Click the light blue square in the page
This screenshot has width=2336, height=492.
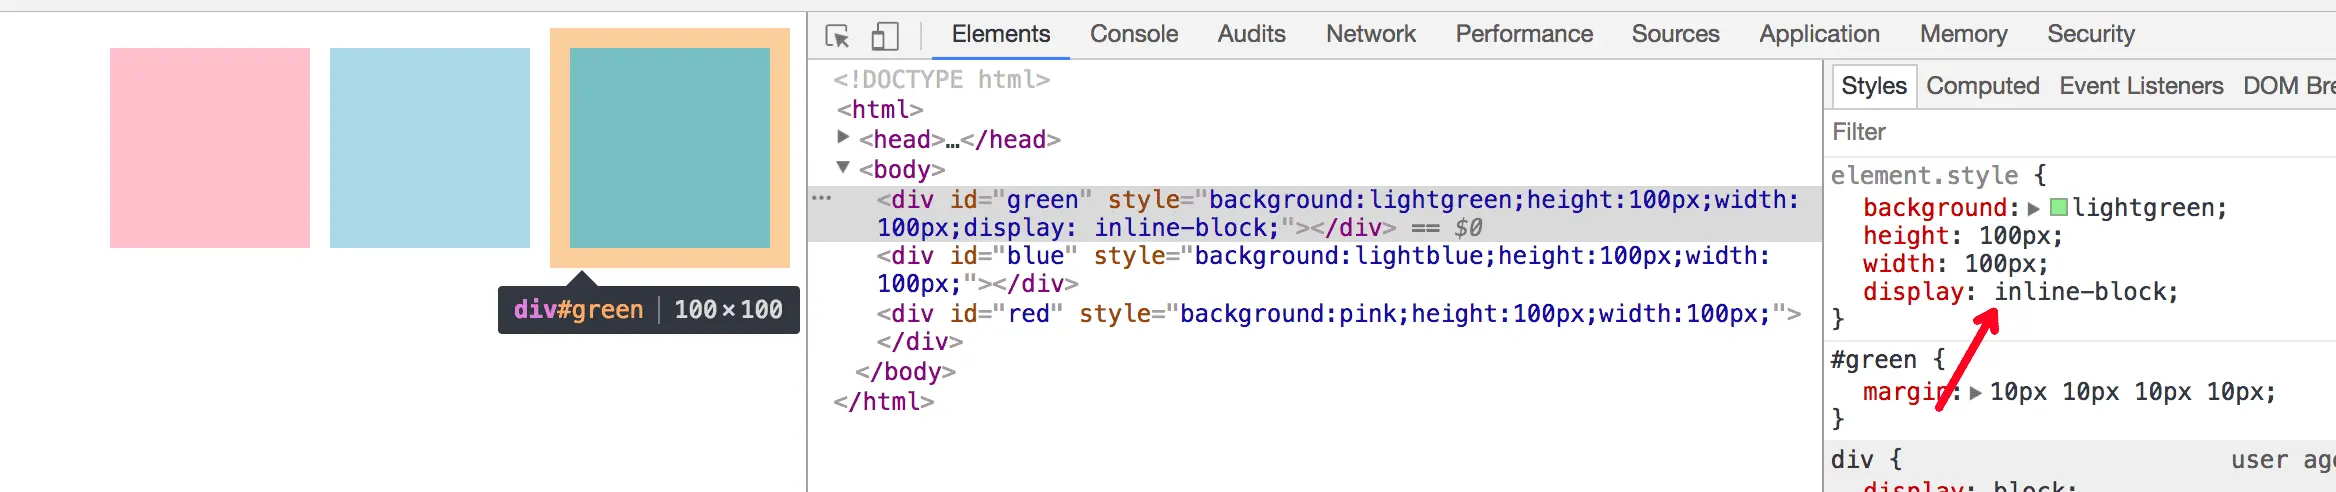click(x=430, y=148)
